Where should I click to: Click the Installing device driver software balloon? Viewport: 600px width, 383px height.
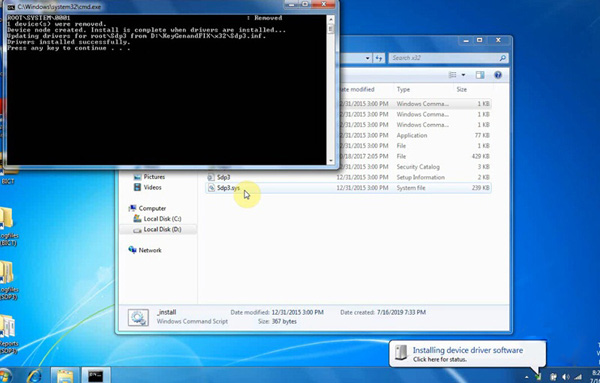468,354
